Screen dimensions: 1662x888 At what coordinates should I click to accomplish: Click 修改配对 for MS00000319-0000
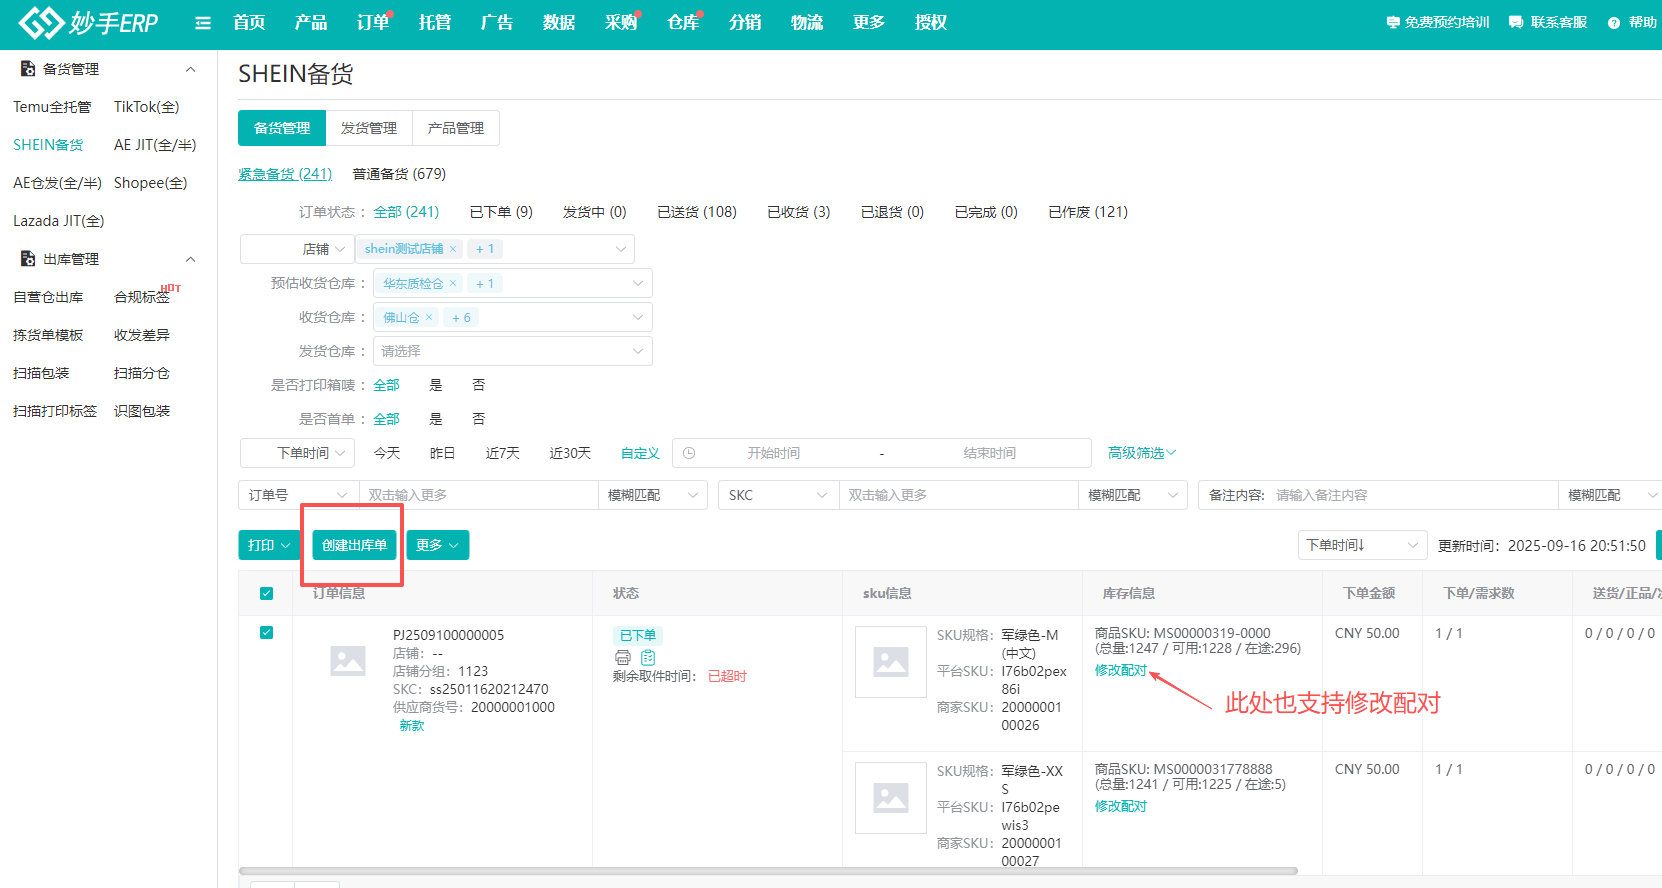coord(1121,670)
